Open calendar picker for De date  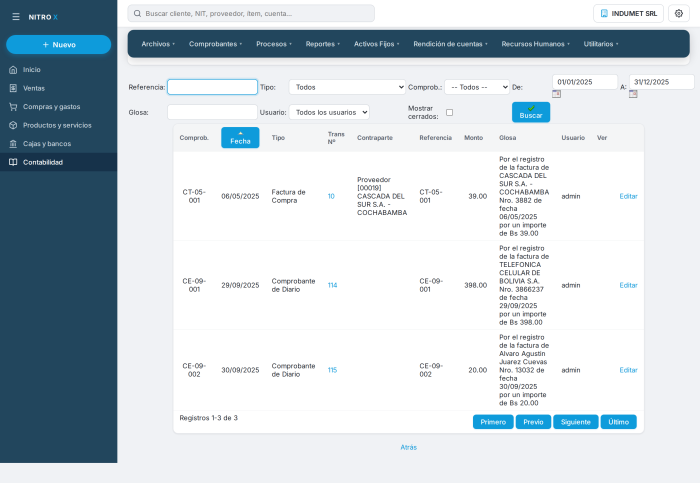point(556,94)
